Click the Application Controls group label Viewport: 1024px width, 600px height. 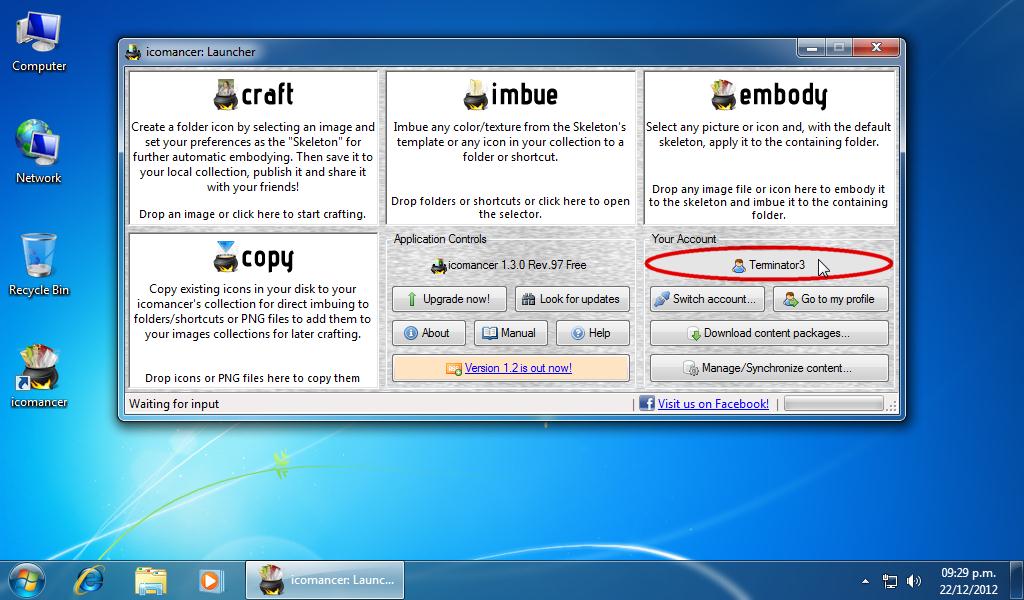pyautogui.click(x=440, y=239)
